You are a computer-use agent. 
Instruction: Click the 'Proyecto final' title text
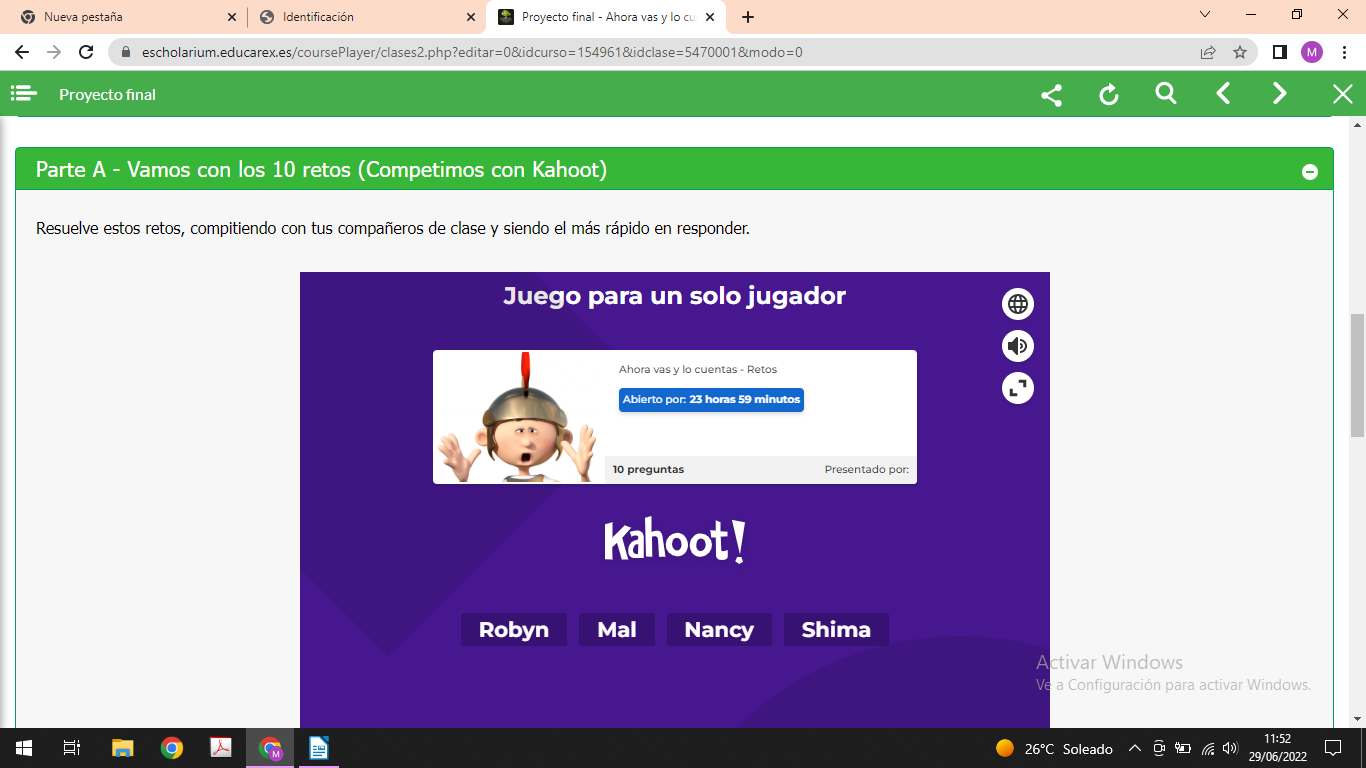(107, 94)
